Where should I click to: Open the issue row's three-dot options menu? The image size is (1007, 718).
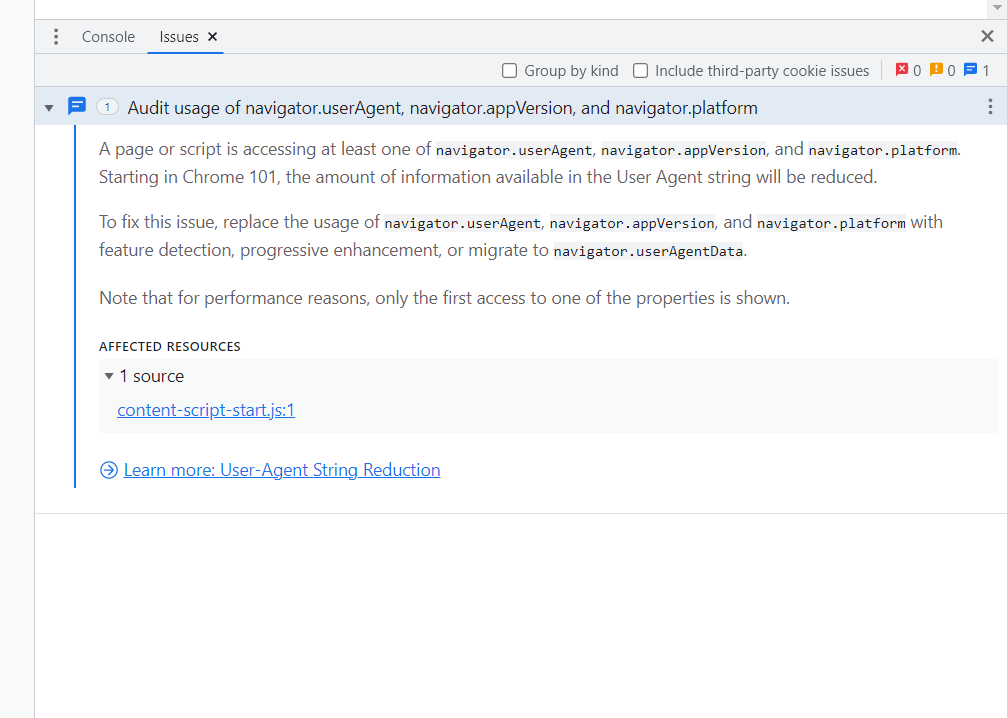tap(990, 107)
